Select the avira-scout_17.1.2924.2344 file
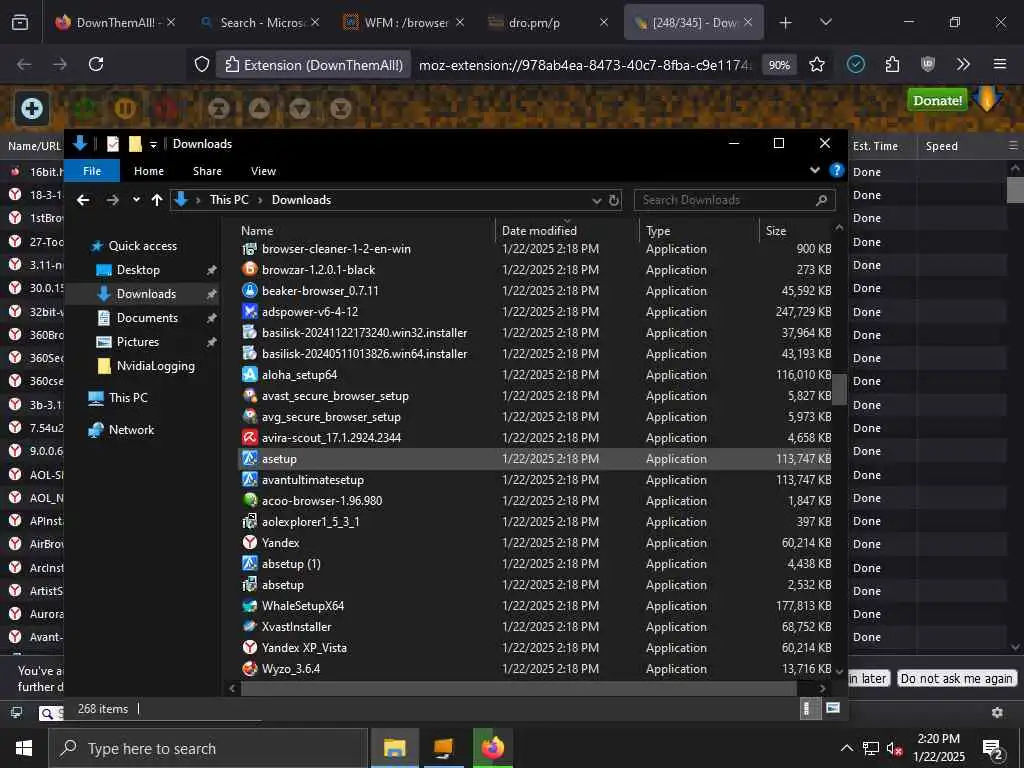This screenshot has height=768, width=1024. [x=536, y=438]
